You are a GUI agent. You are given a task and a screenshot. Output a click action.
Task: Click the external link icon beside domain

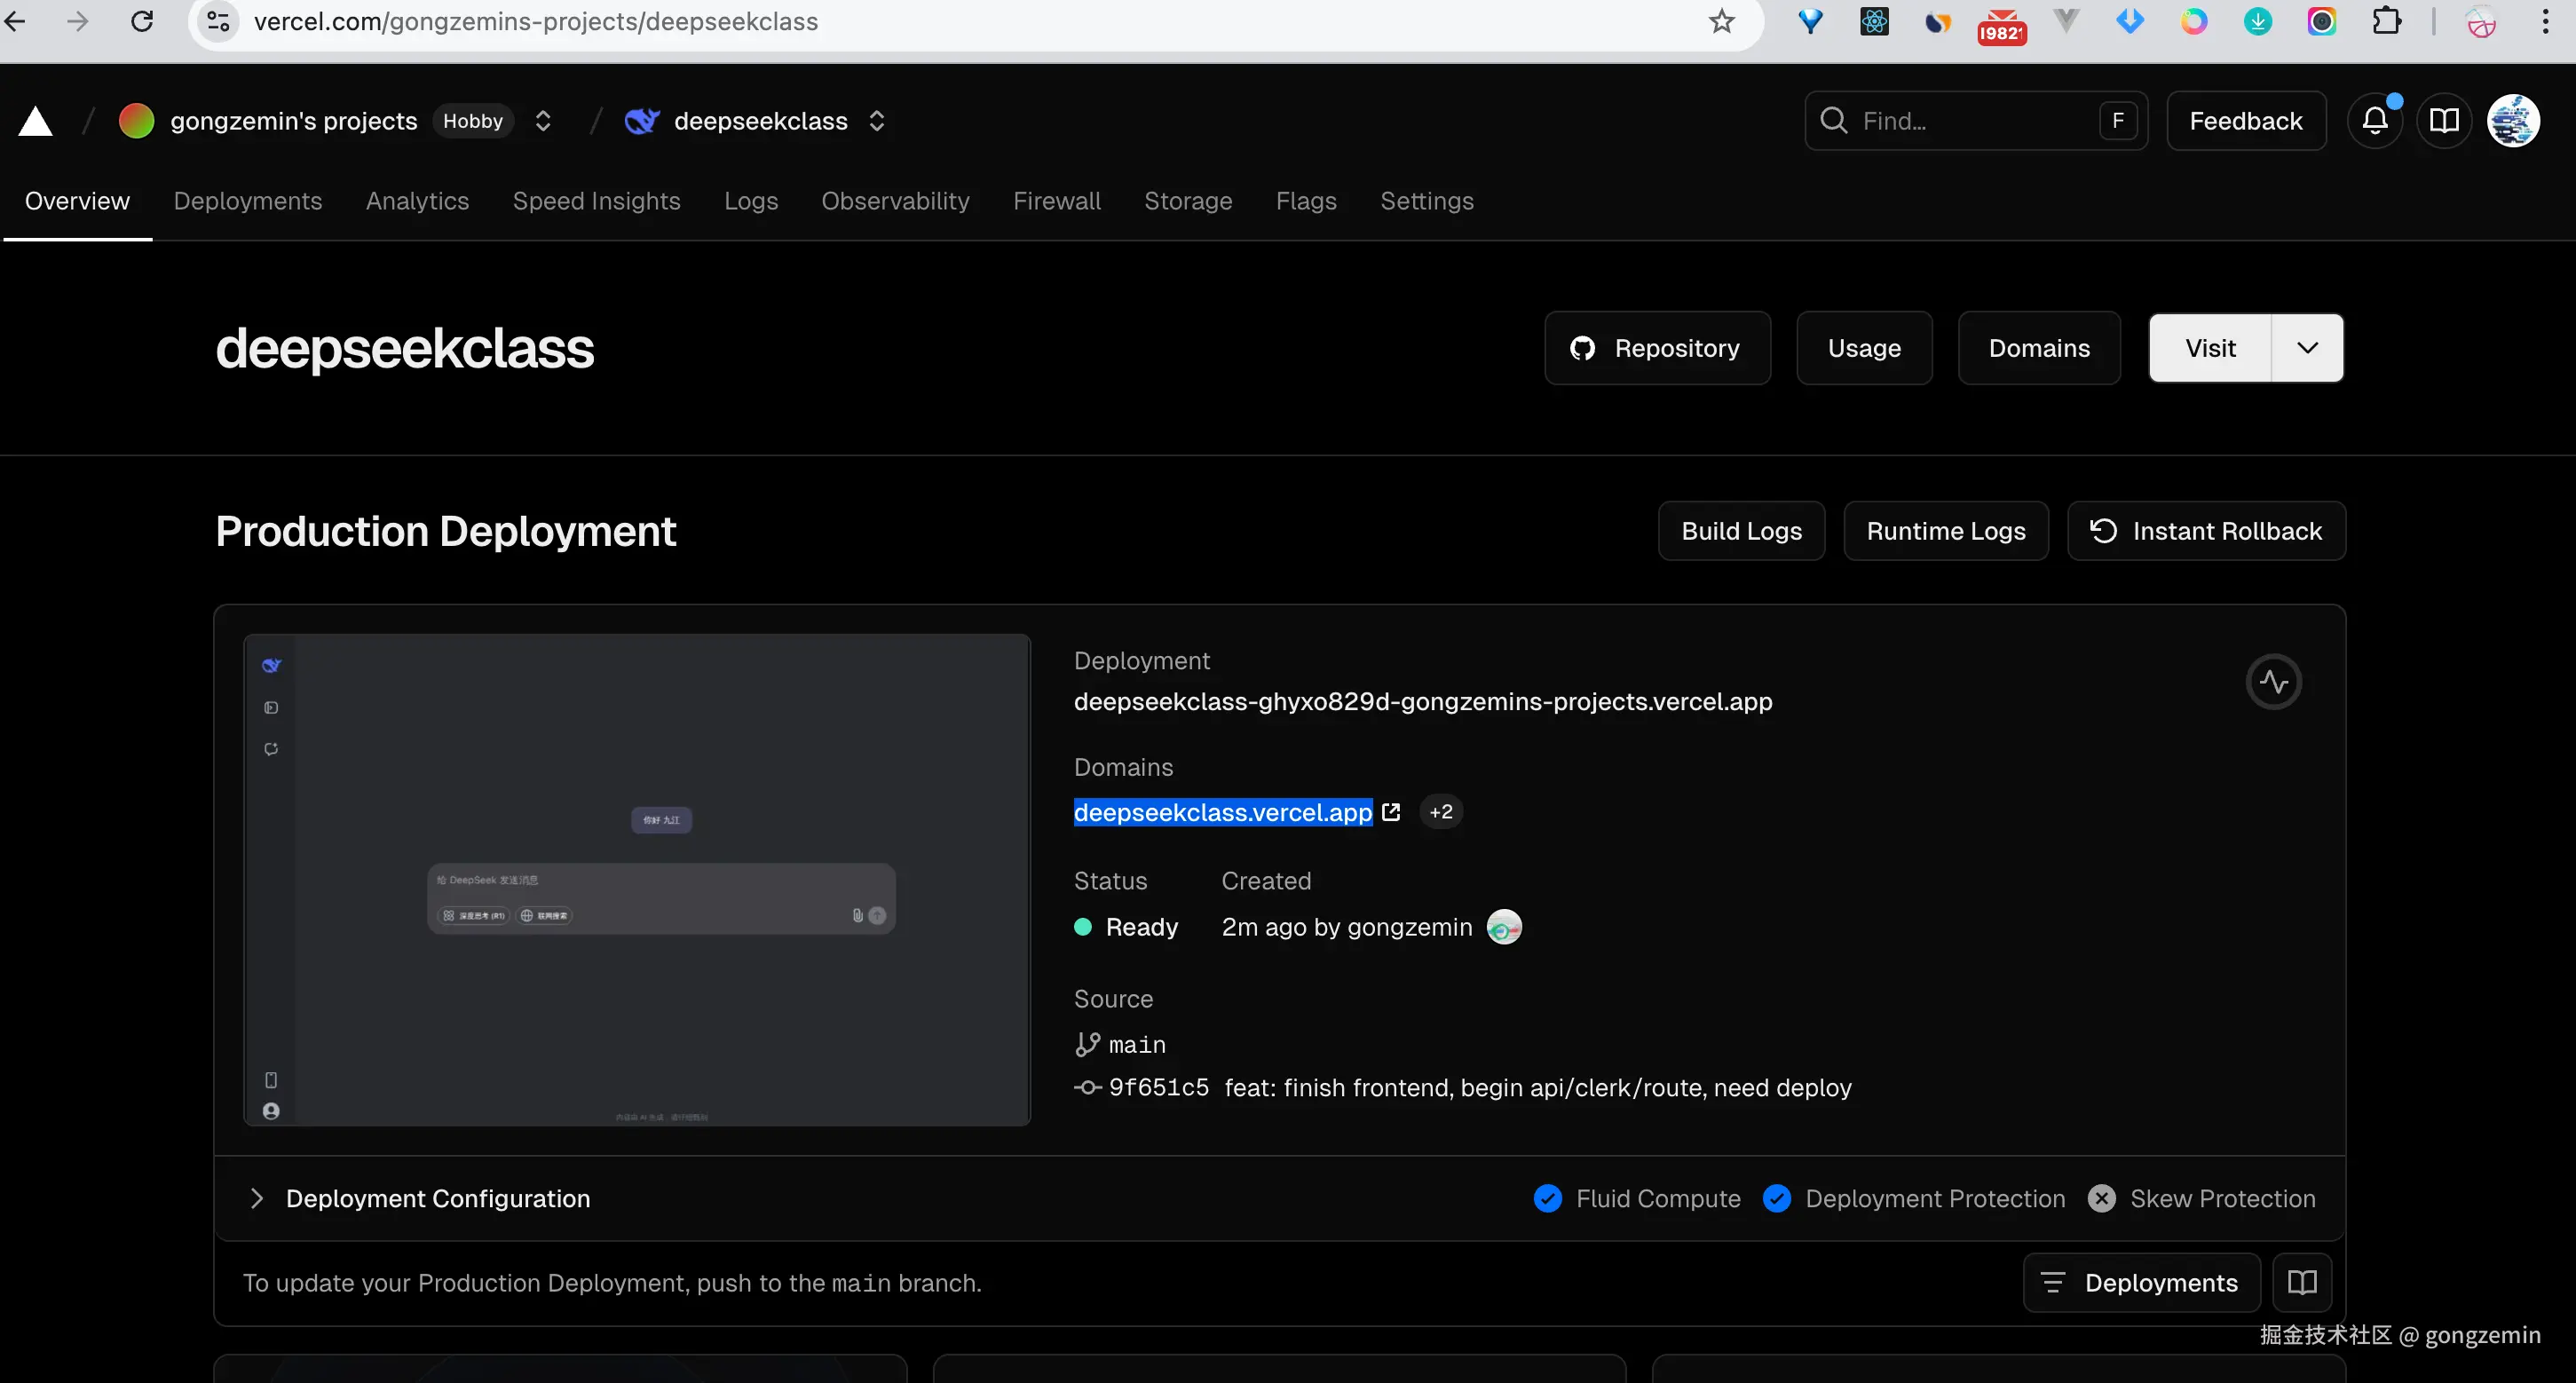coord(1391,812)
